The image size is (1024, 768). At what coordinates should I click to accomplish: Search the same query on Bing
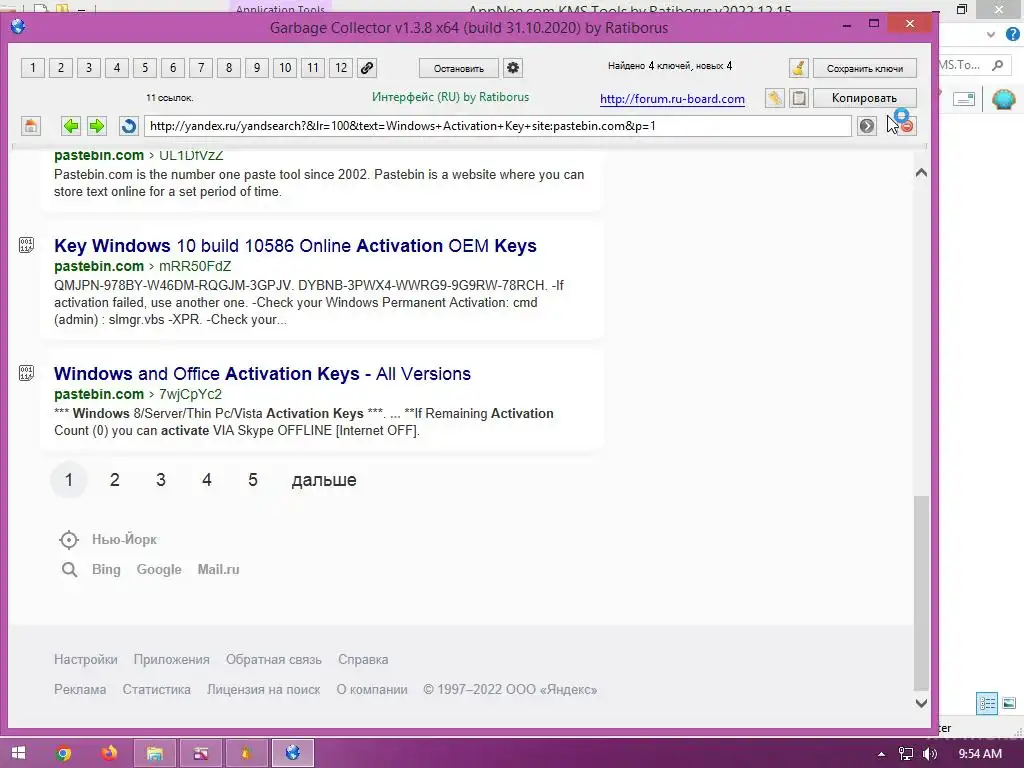pyautogui.click(x=106, y=569)
